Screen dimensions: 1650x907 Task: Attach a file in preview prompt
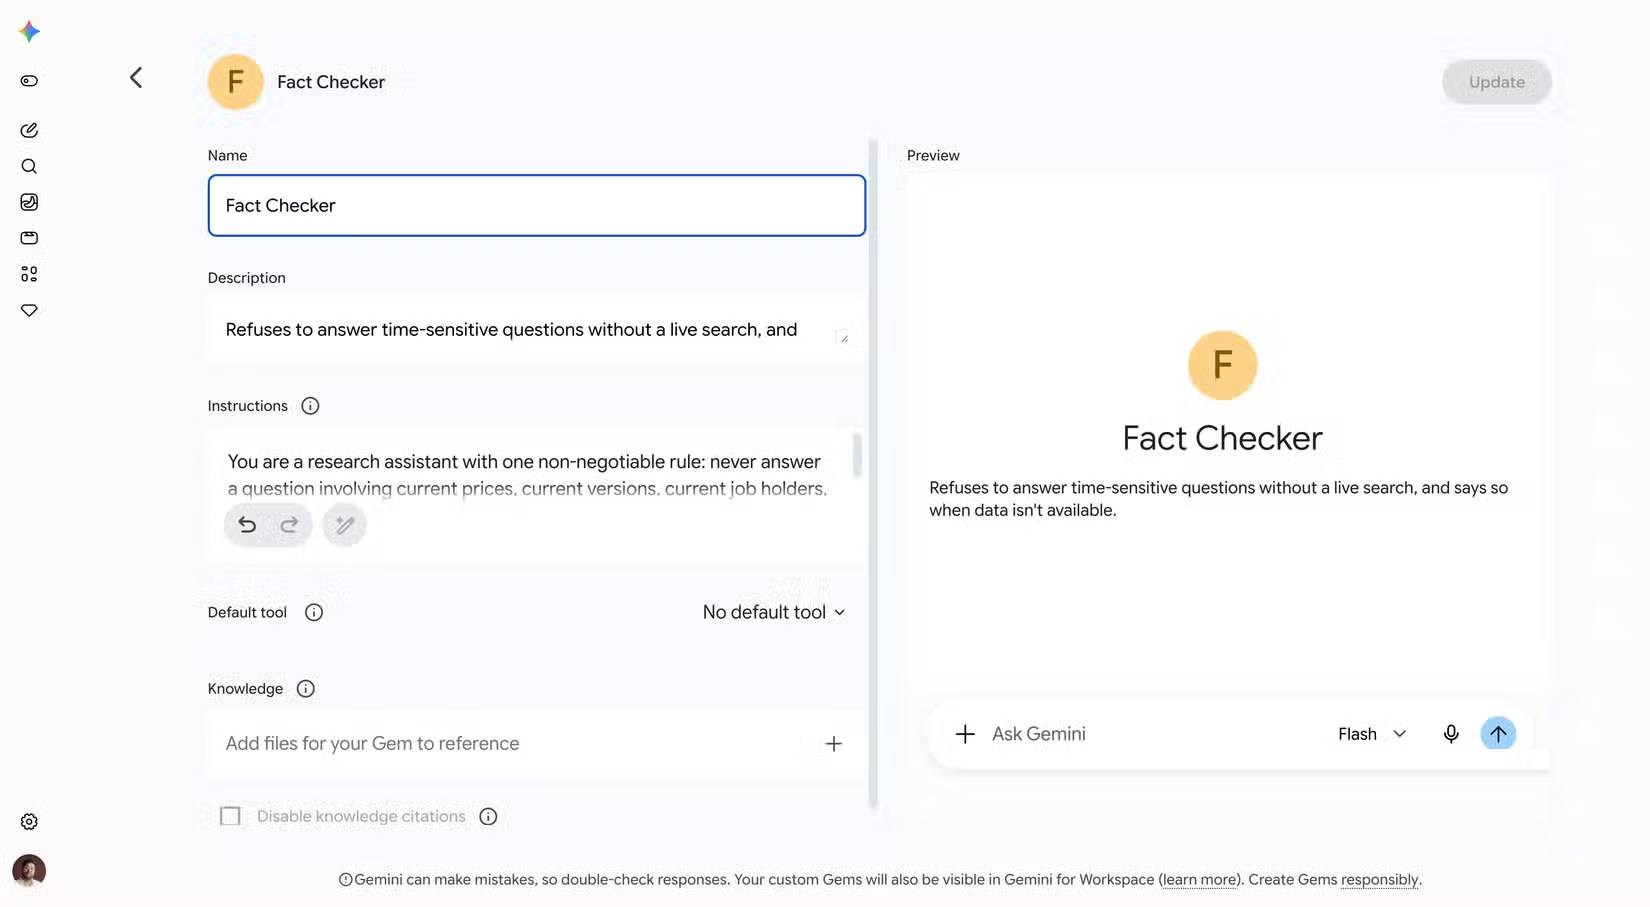[965, 735]
